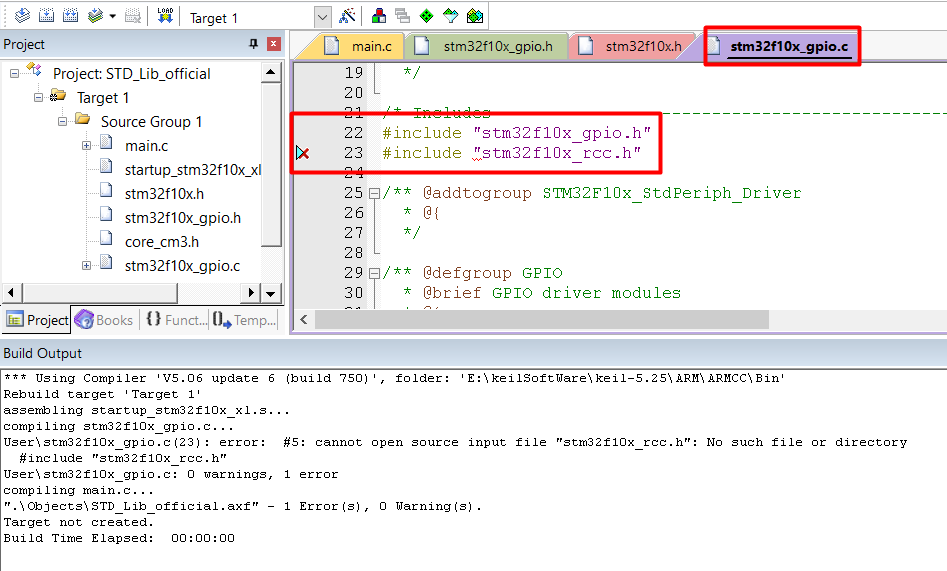Click the Manage Multi-Project Workspace icon
947x571 pixels.
point(402,16)
